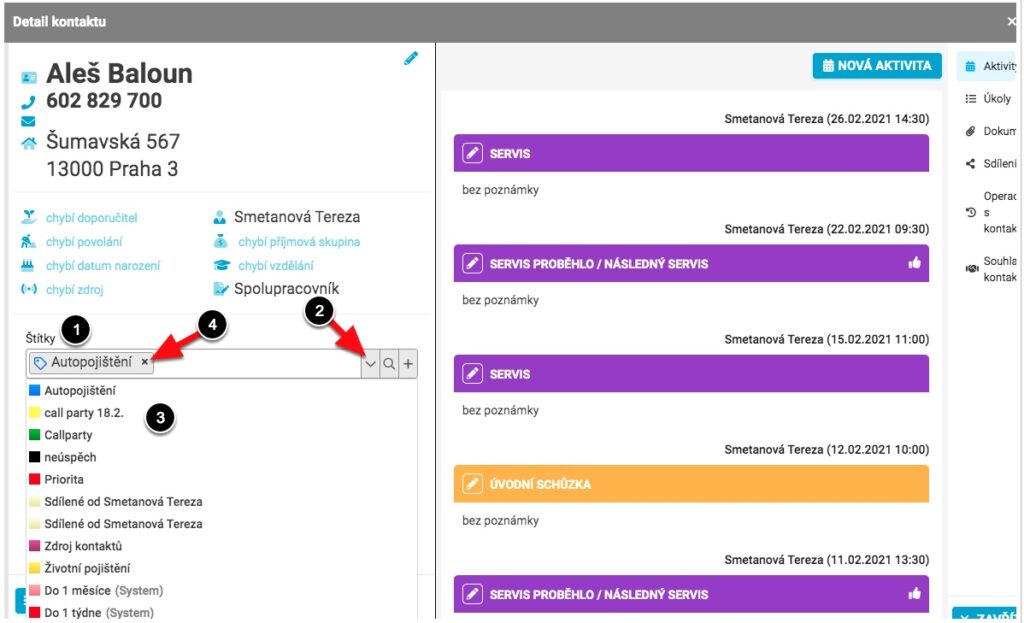Click the phone icon next to 602 829 700

[x=28, y=102]
